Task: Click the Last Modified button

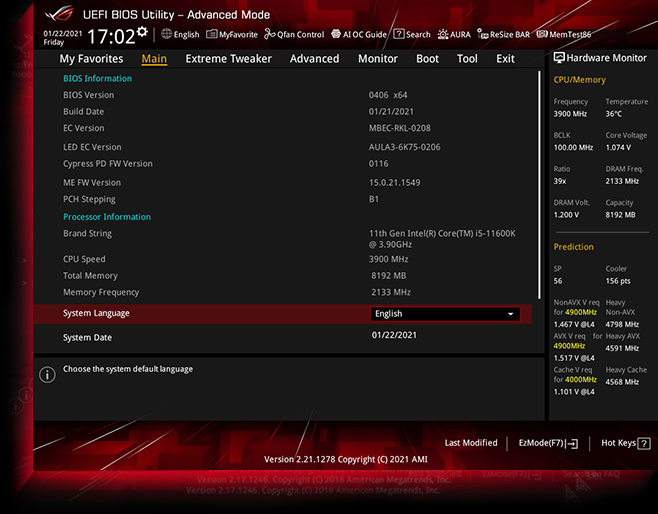Action: (471, 443)
